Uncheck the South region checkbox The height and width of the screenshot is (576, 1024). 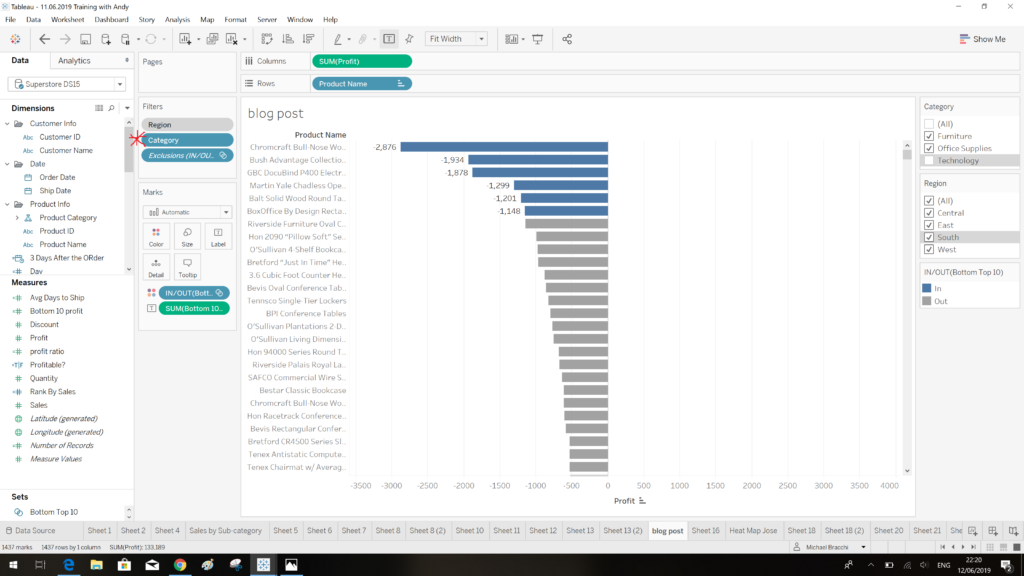point(929,237)
